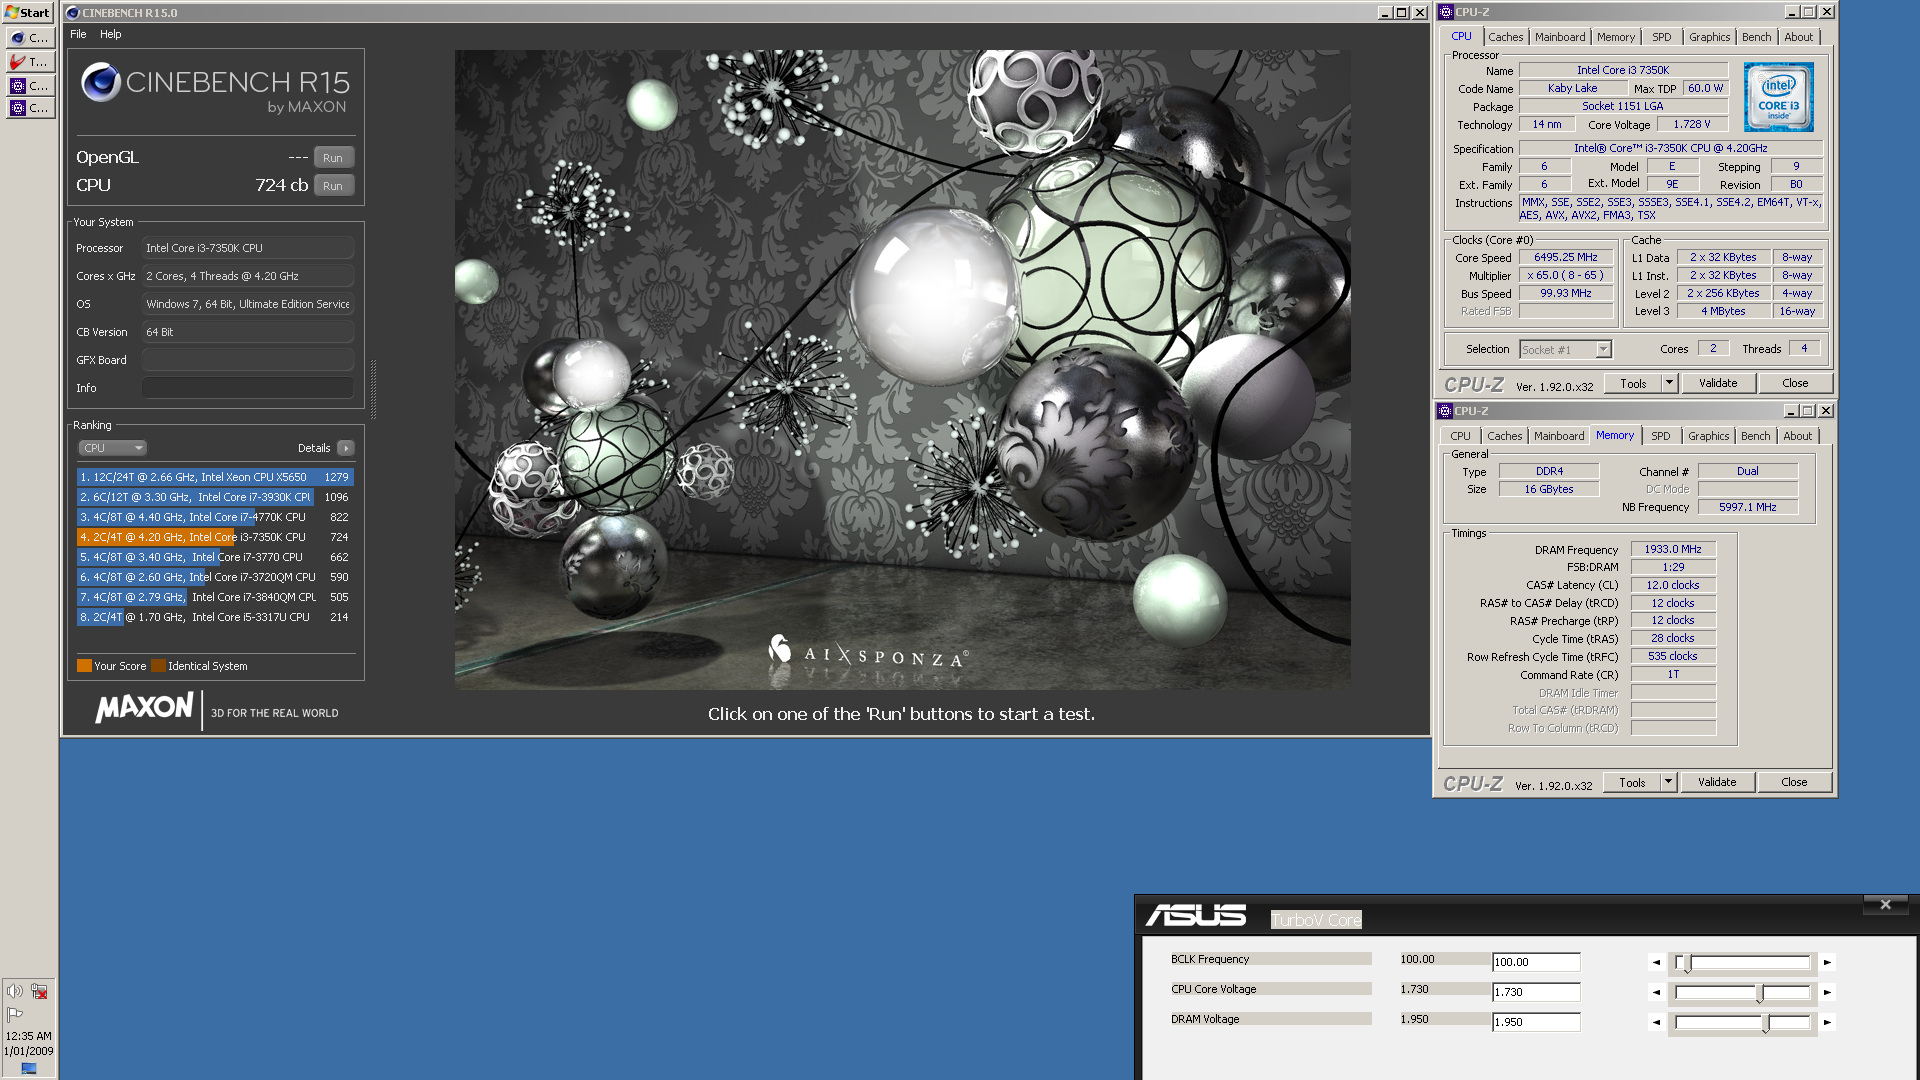
Task: Click the empty Info field in Your System
Action: click(247, 388)
